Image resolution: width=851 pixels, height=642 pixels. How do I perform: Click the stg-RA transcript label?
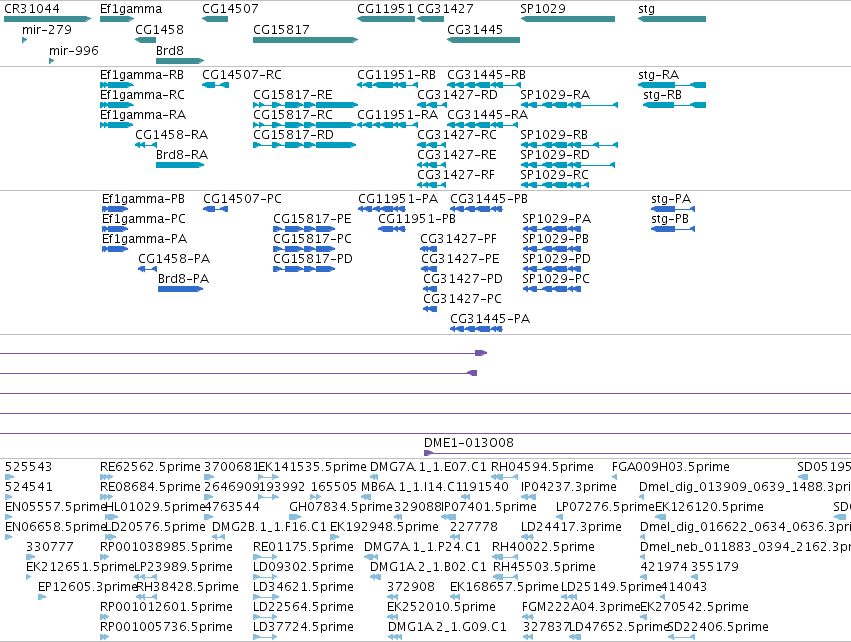click(658, 75)
